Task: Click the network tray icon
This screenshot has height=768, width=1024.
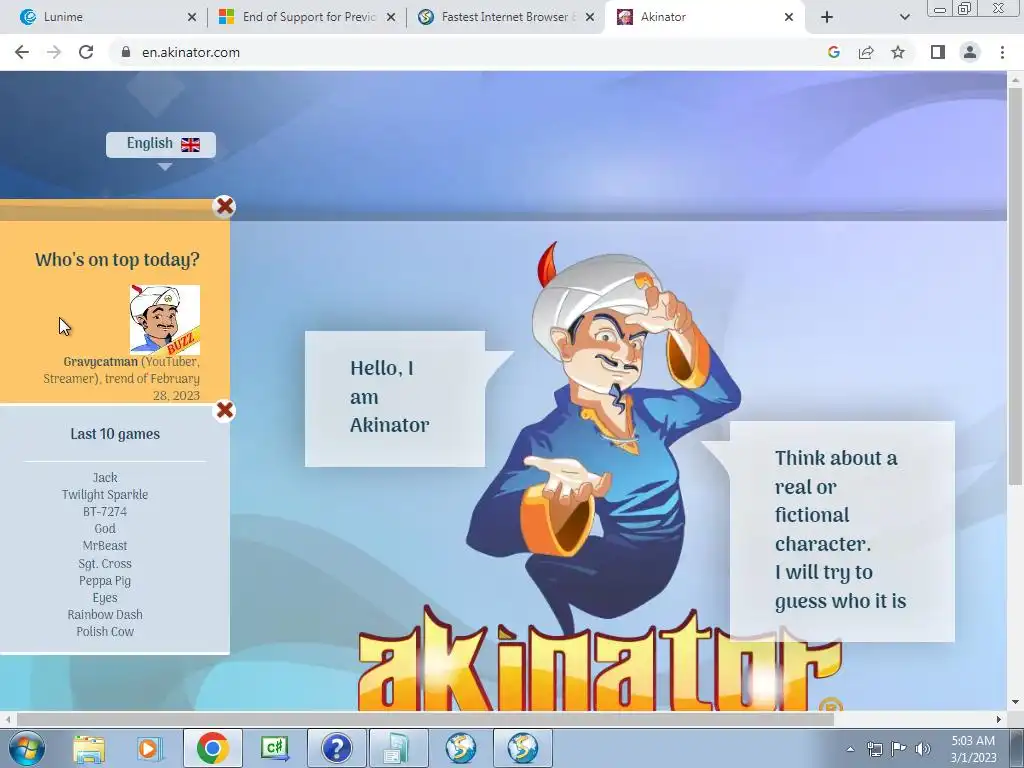Action: [874, 749]
